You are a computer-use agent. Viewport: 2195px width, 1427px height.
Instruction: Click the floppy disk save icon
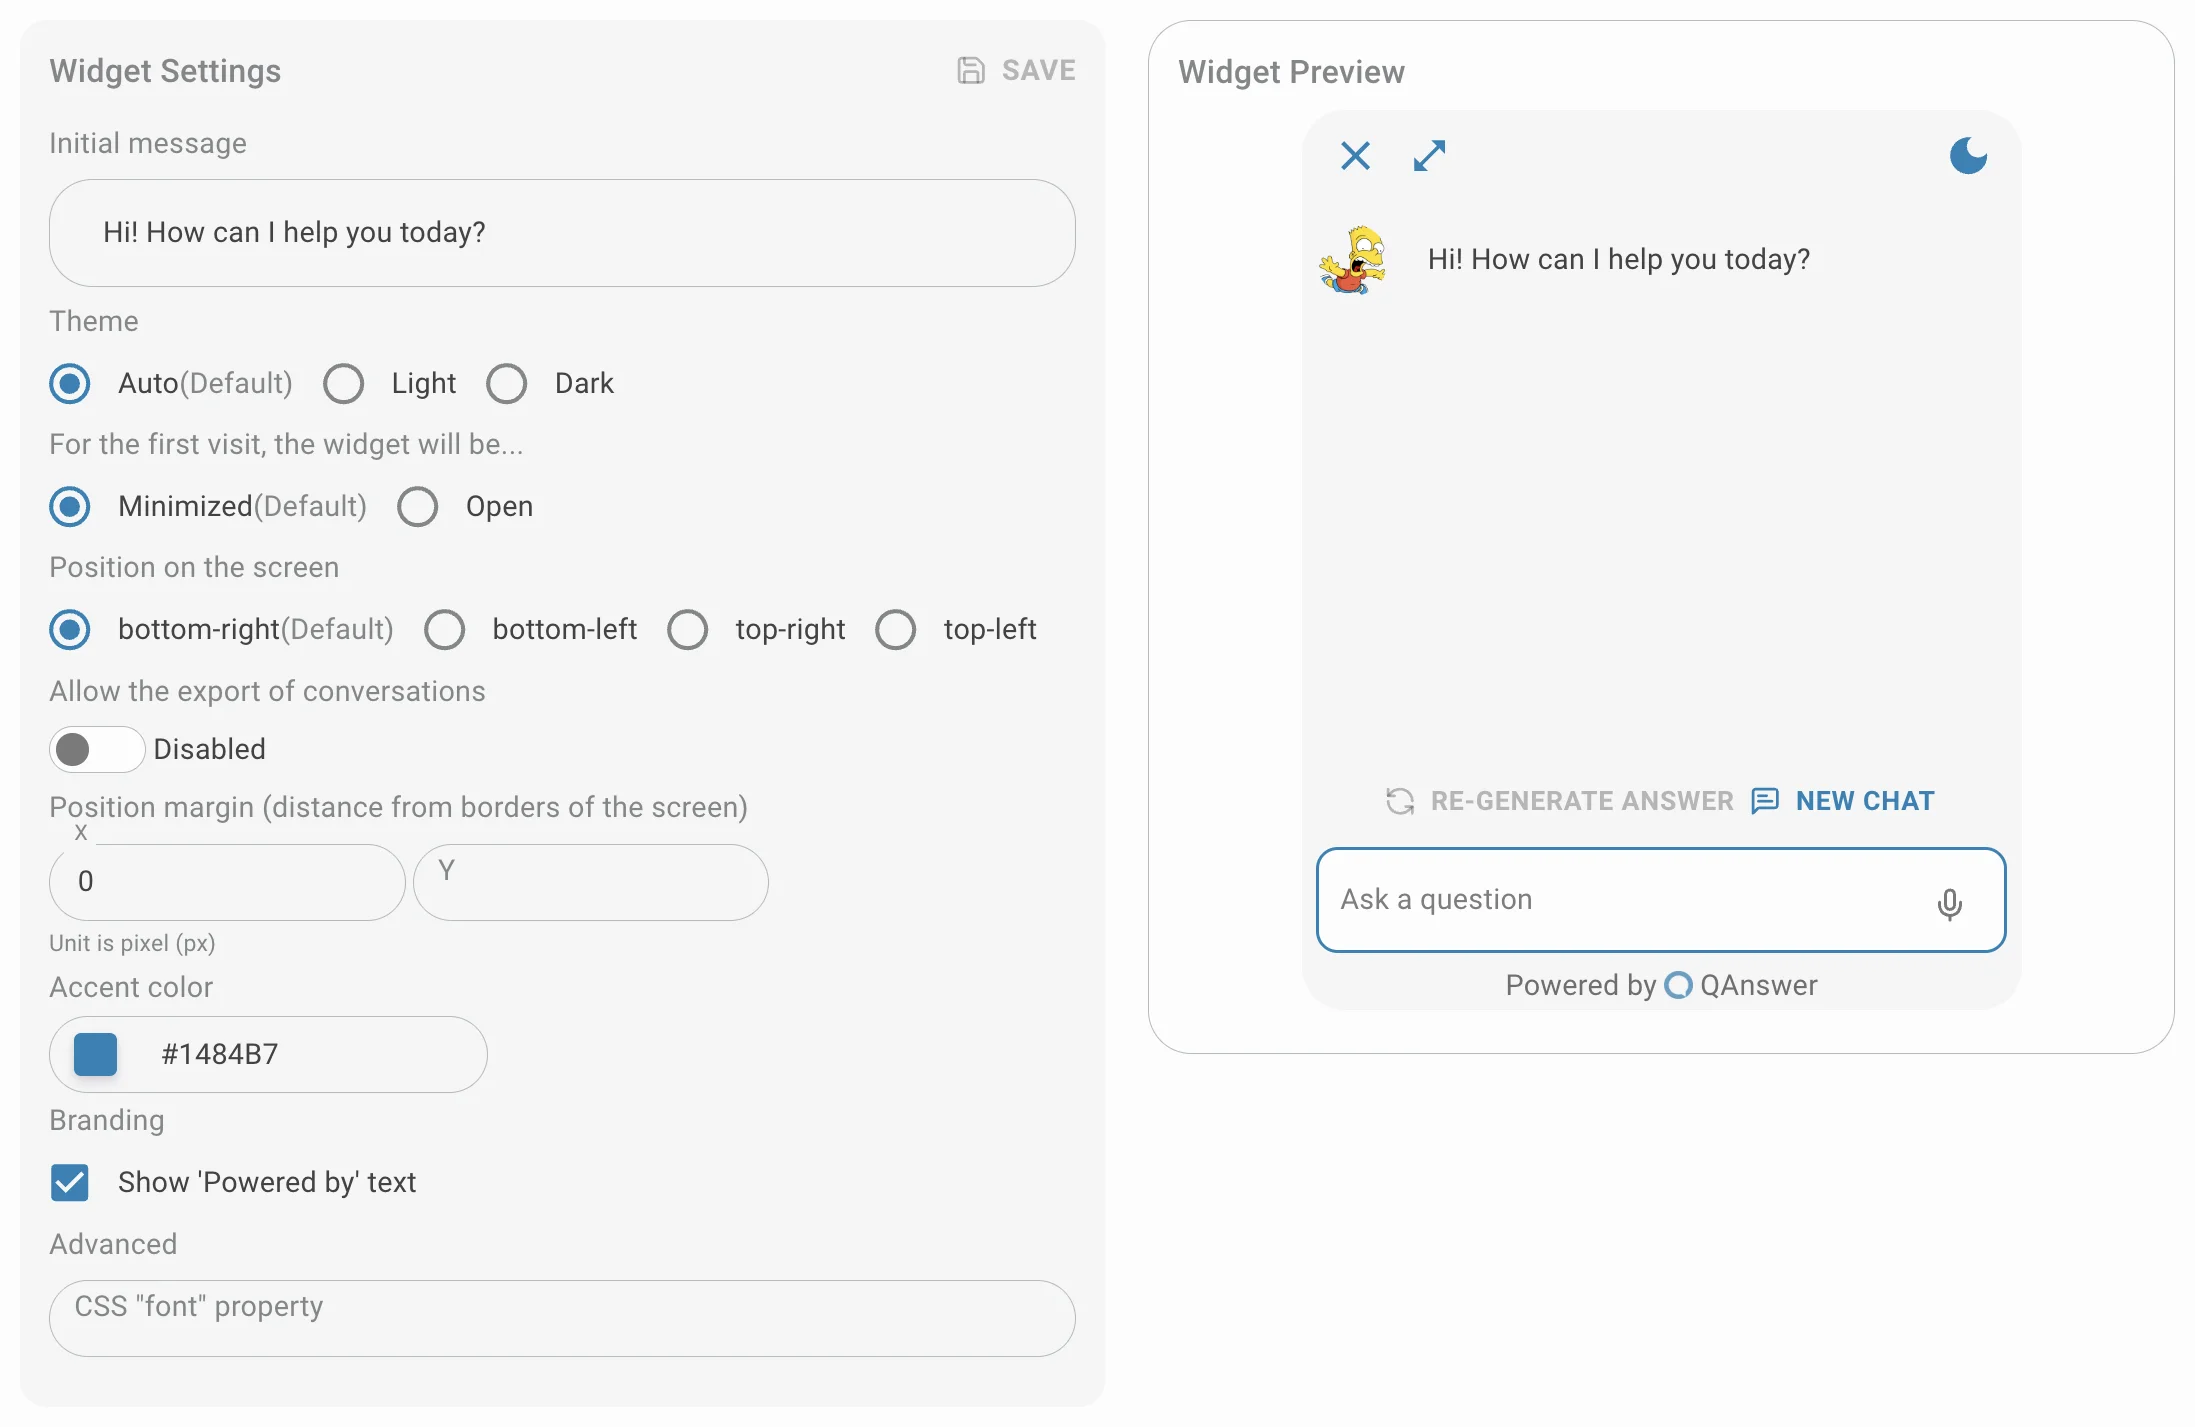coord(971,70)
